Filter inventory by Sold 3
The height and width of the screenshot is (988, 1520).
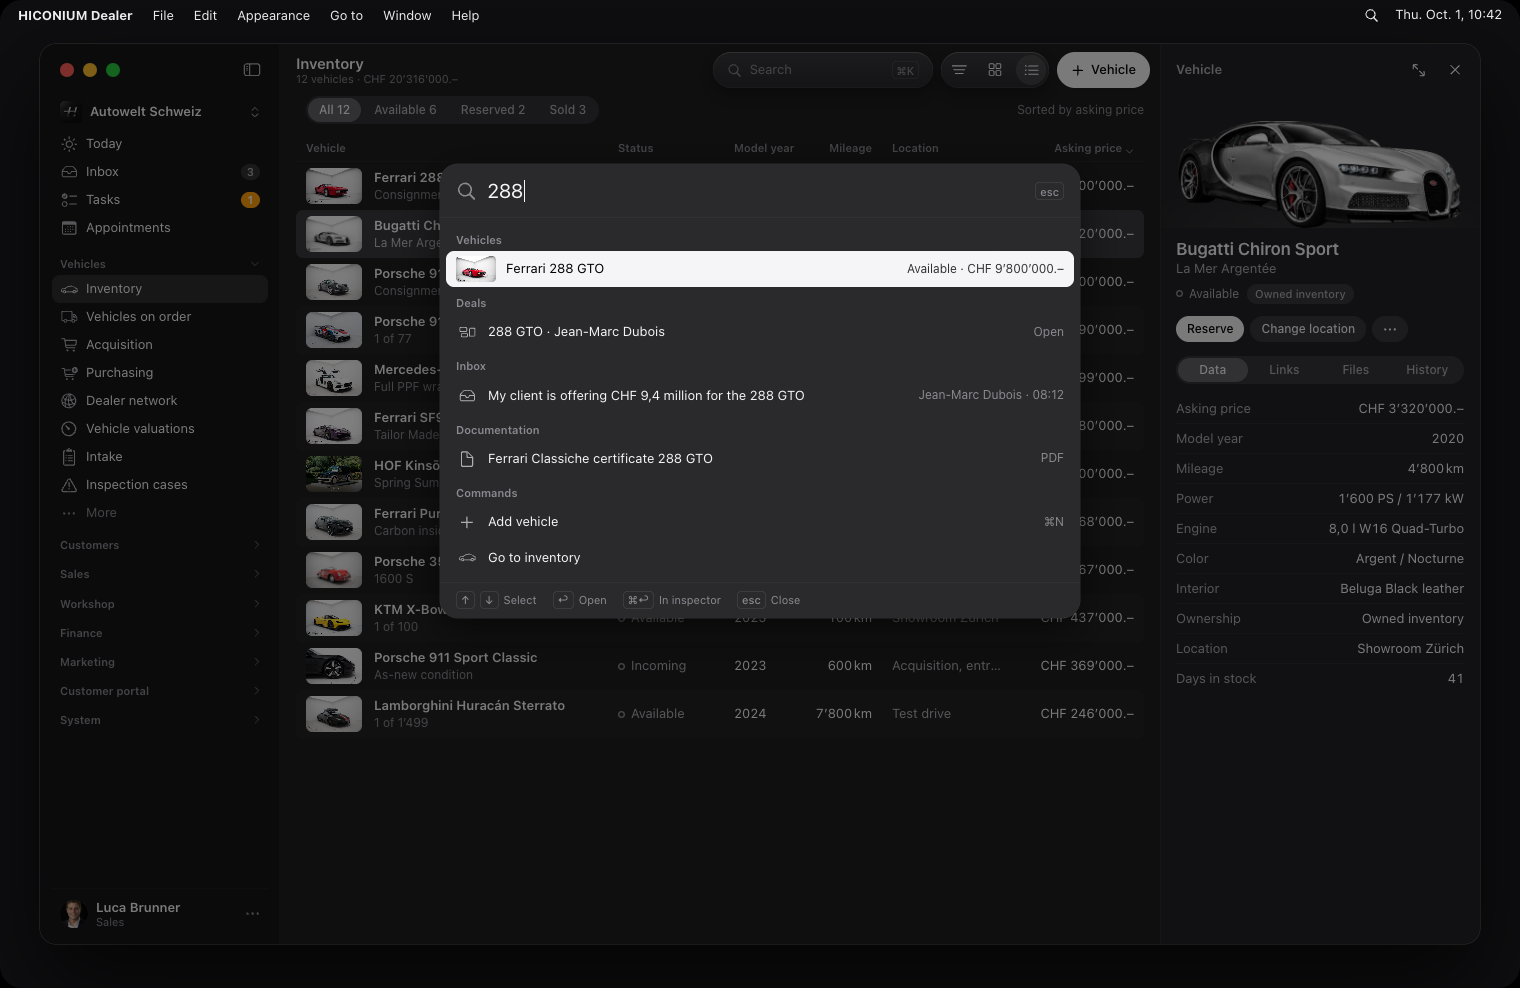pyautogui.click(x=568, y=110)
